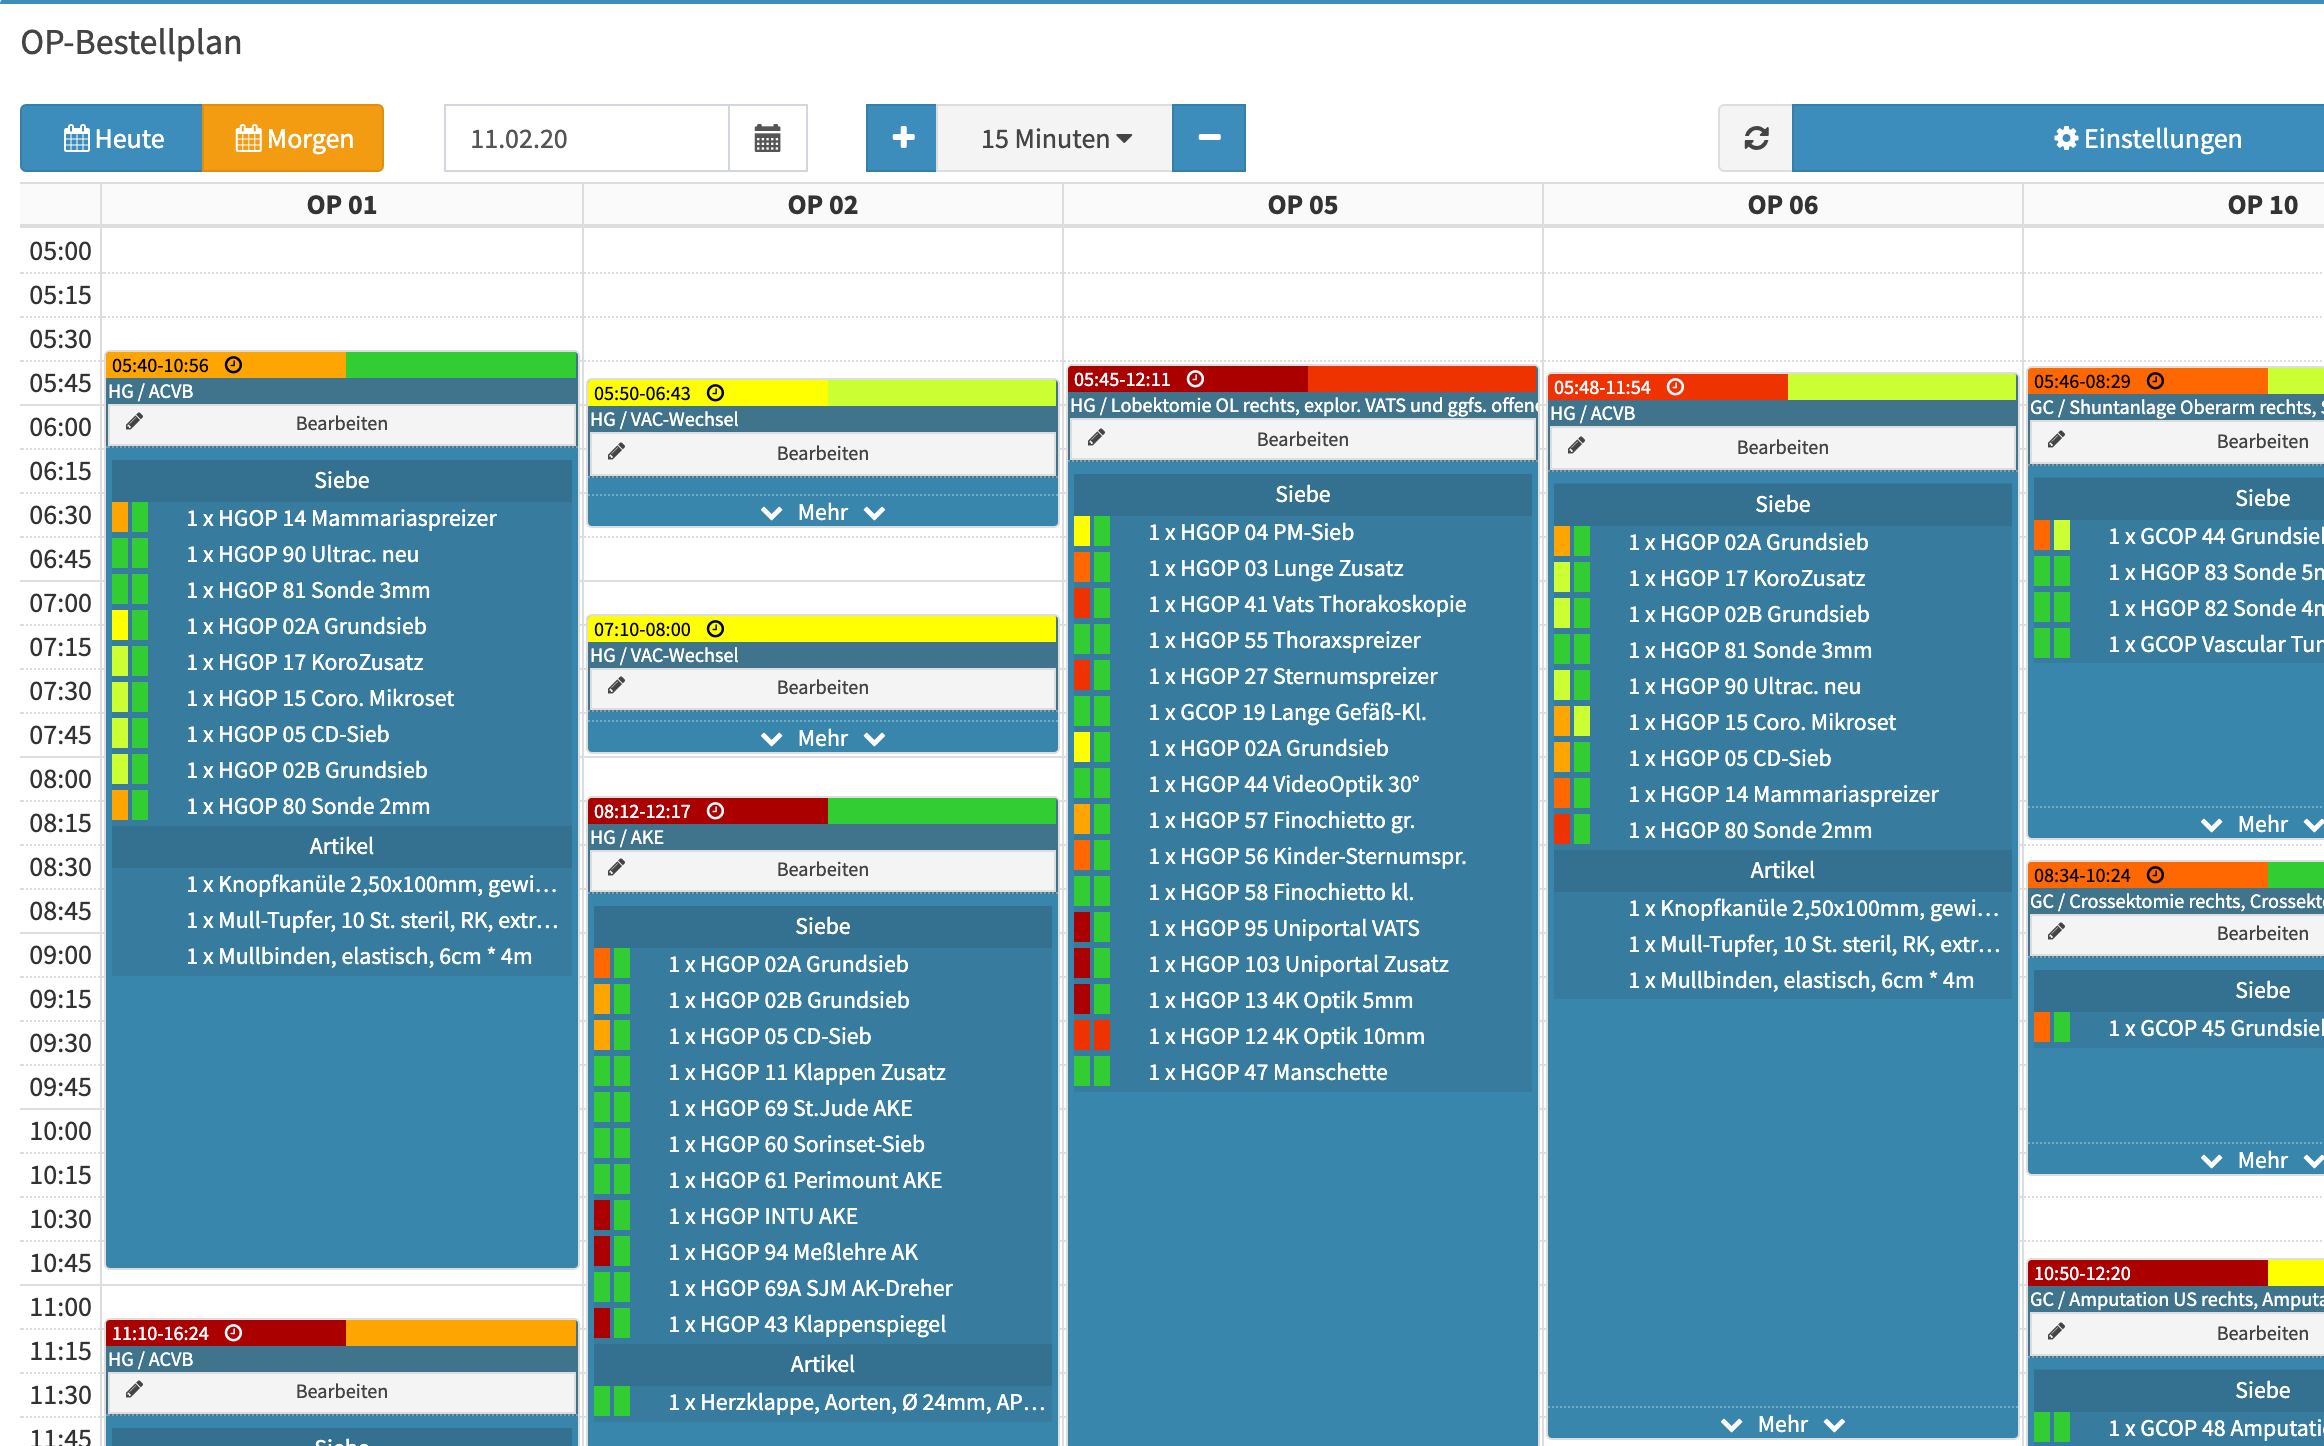The image size is (2324, 1446).
Task: Click status swatch beside HGOP 04 PM-Sieb
Action: [x=1091, y=532]
